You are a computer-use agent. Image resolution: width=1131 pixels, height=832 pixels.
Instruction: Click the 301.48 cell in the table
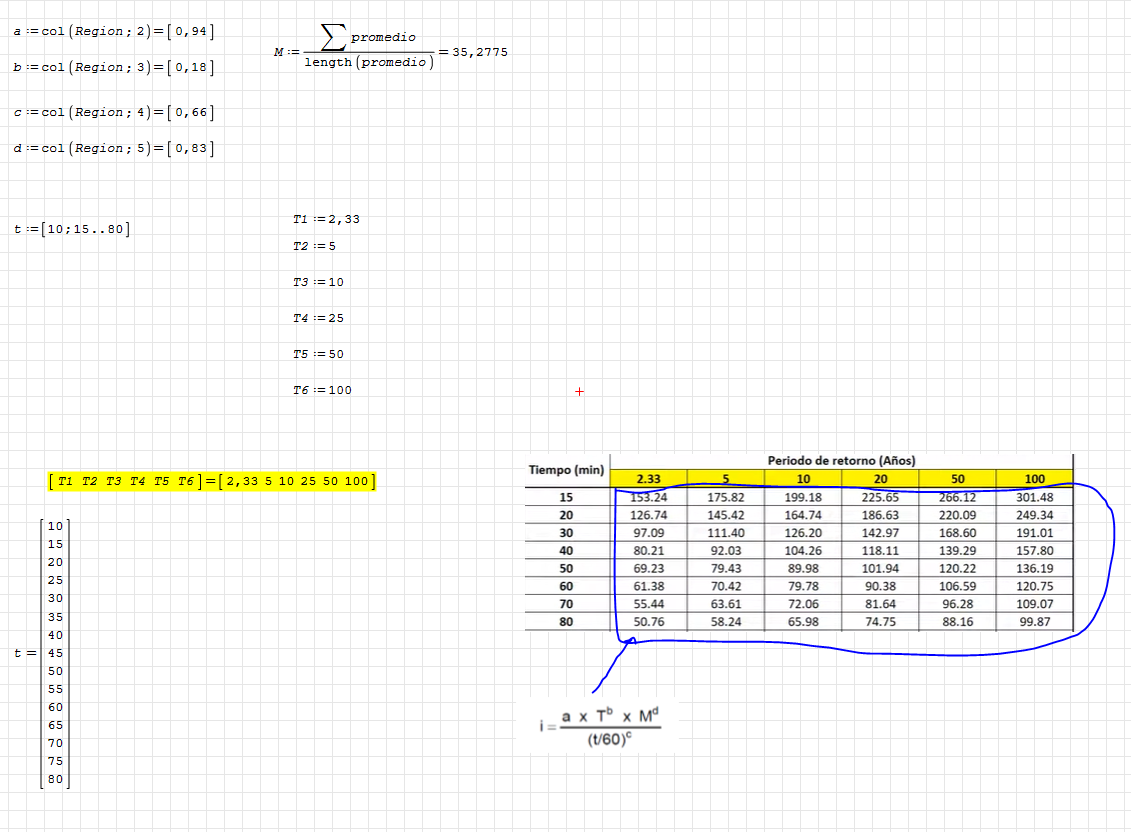(1034, 497)
